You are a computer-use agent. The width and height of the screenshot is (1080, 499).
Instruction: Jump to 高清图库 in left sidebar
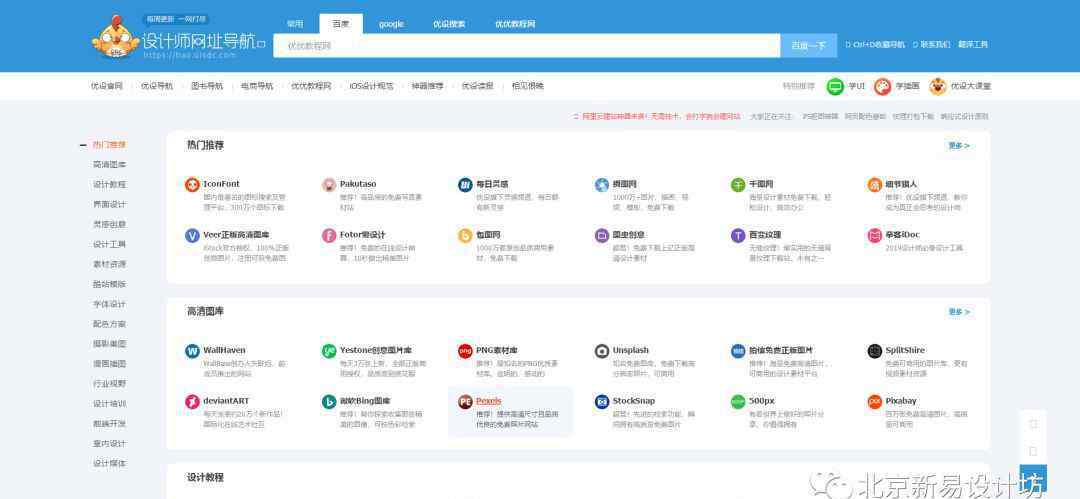click(110, 165)
